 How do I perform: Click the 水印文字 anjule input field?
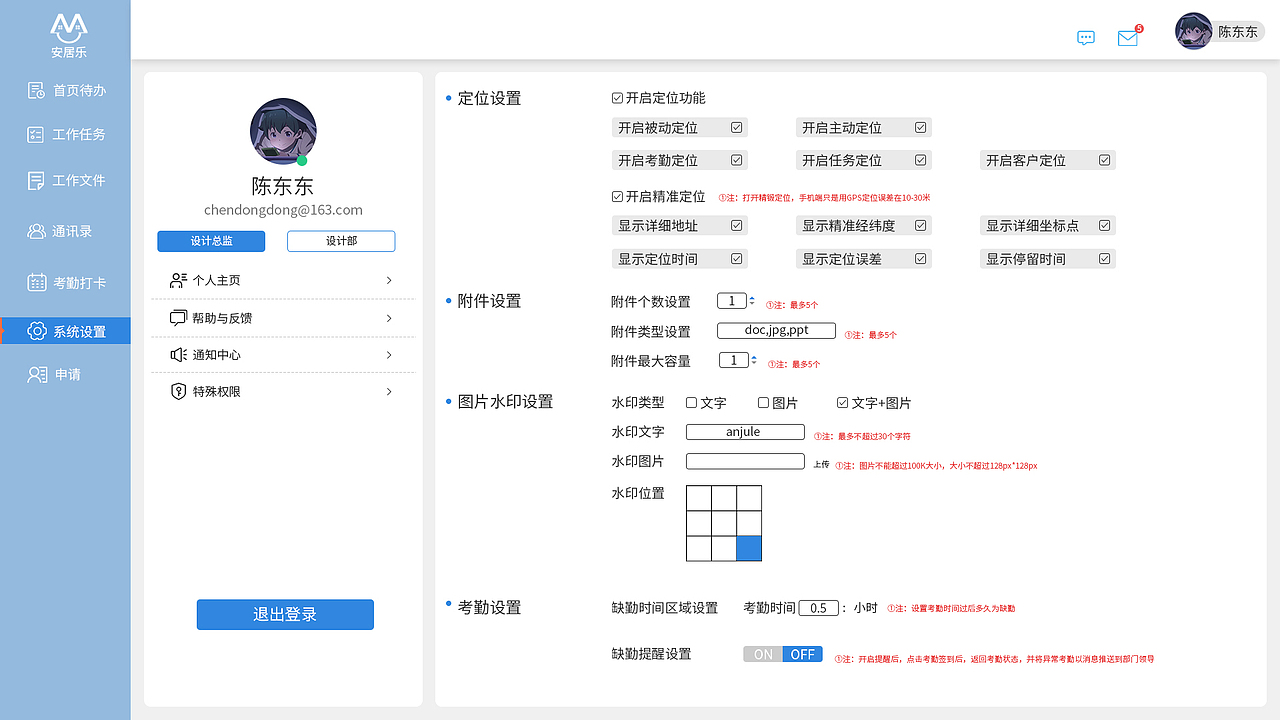click(745, 432)
